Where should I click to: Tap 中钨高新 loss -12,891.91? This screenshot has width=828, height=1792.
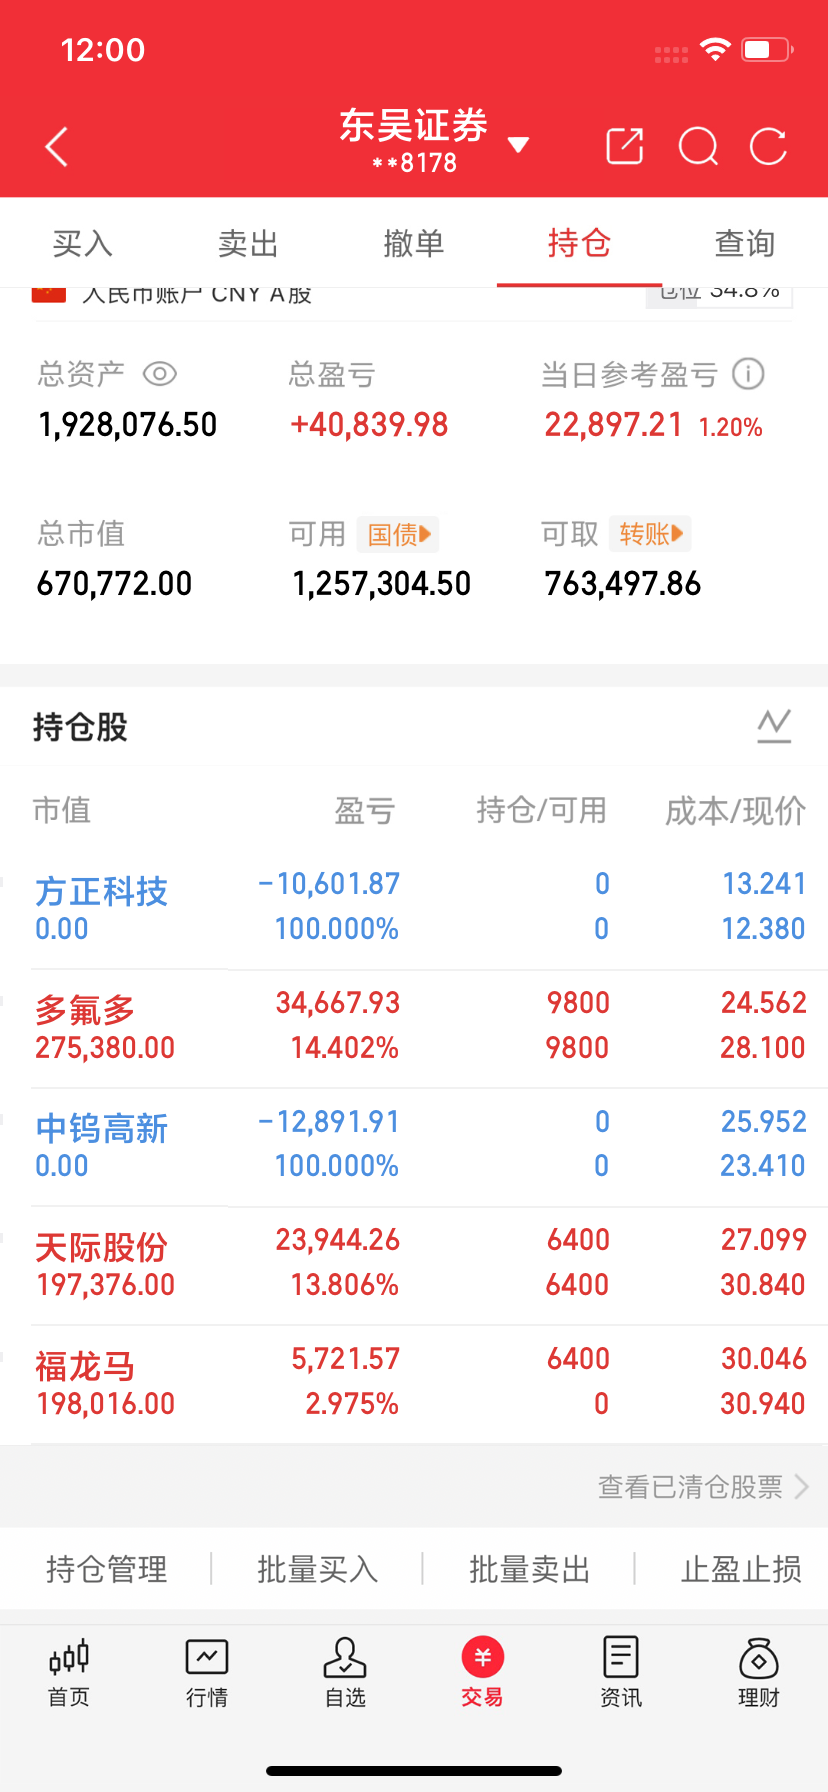pos(329,1121)
